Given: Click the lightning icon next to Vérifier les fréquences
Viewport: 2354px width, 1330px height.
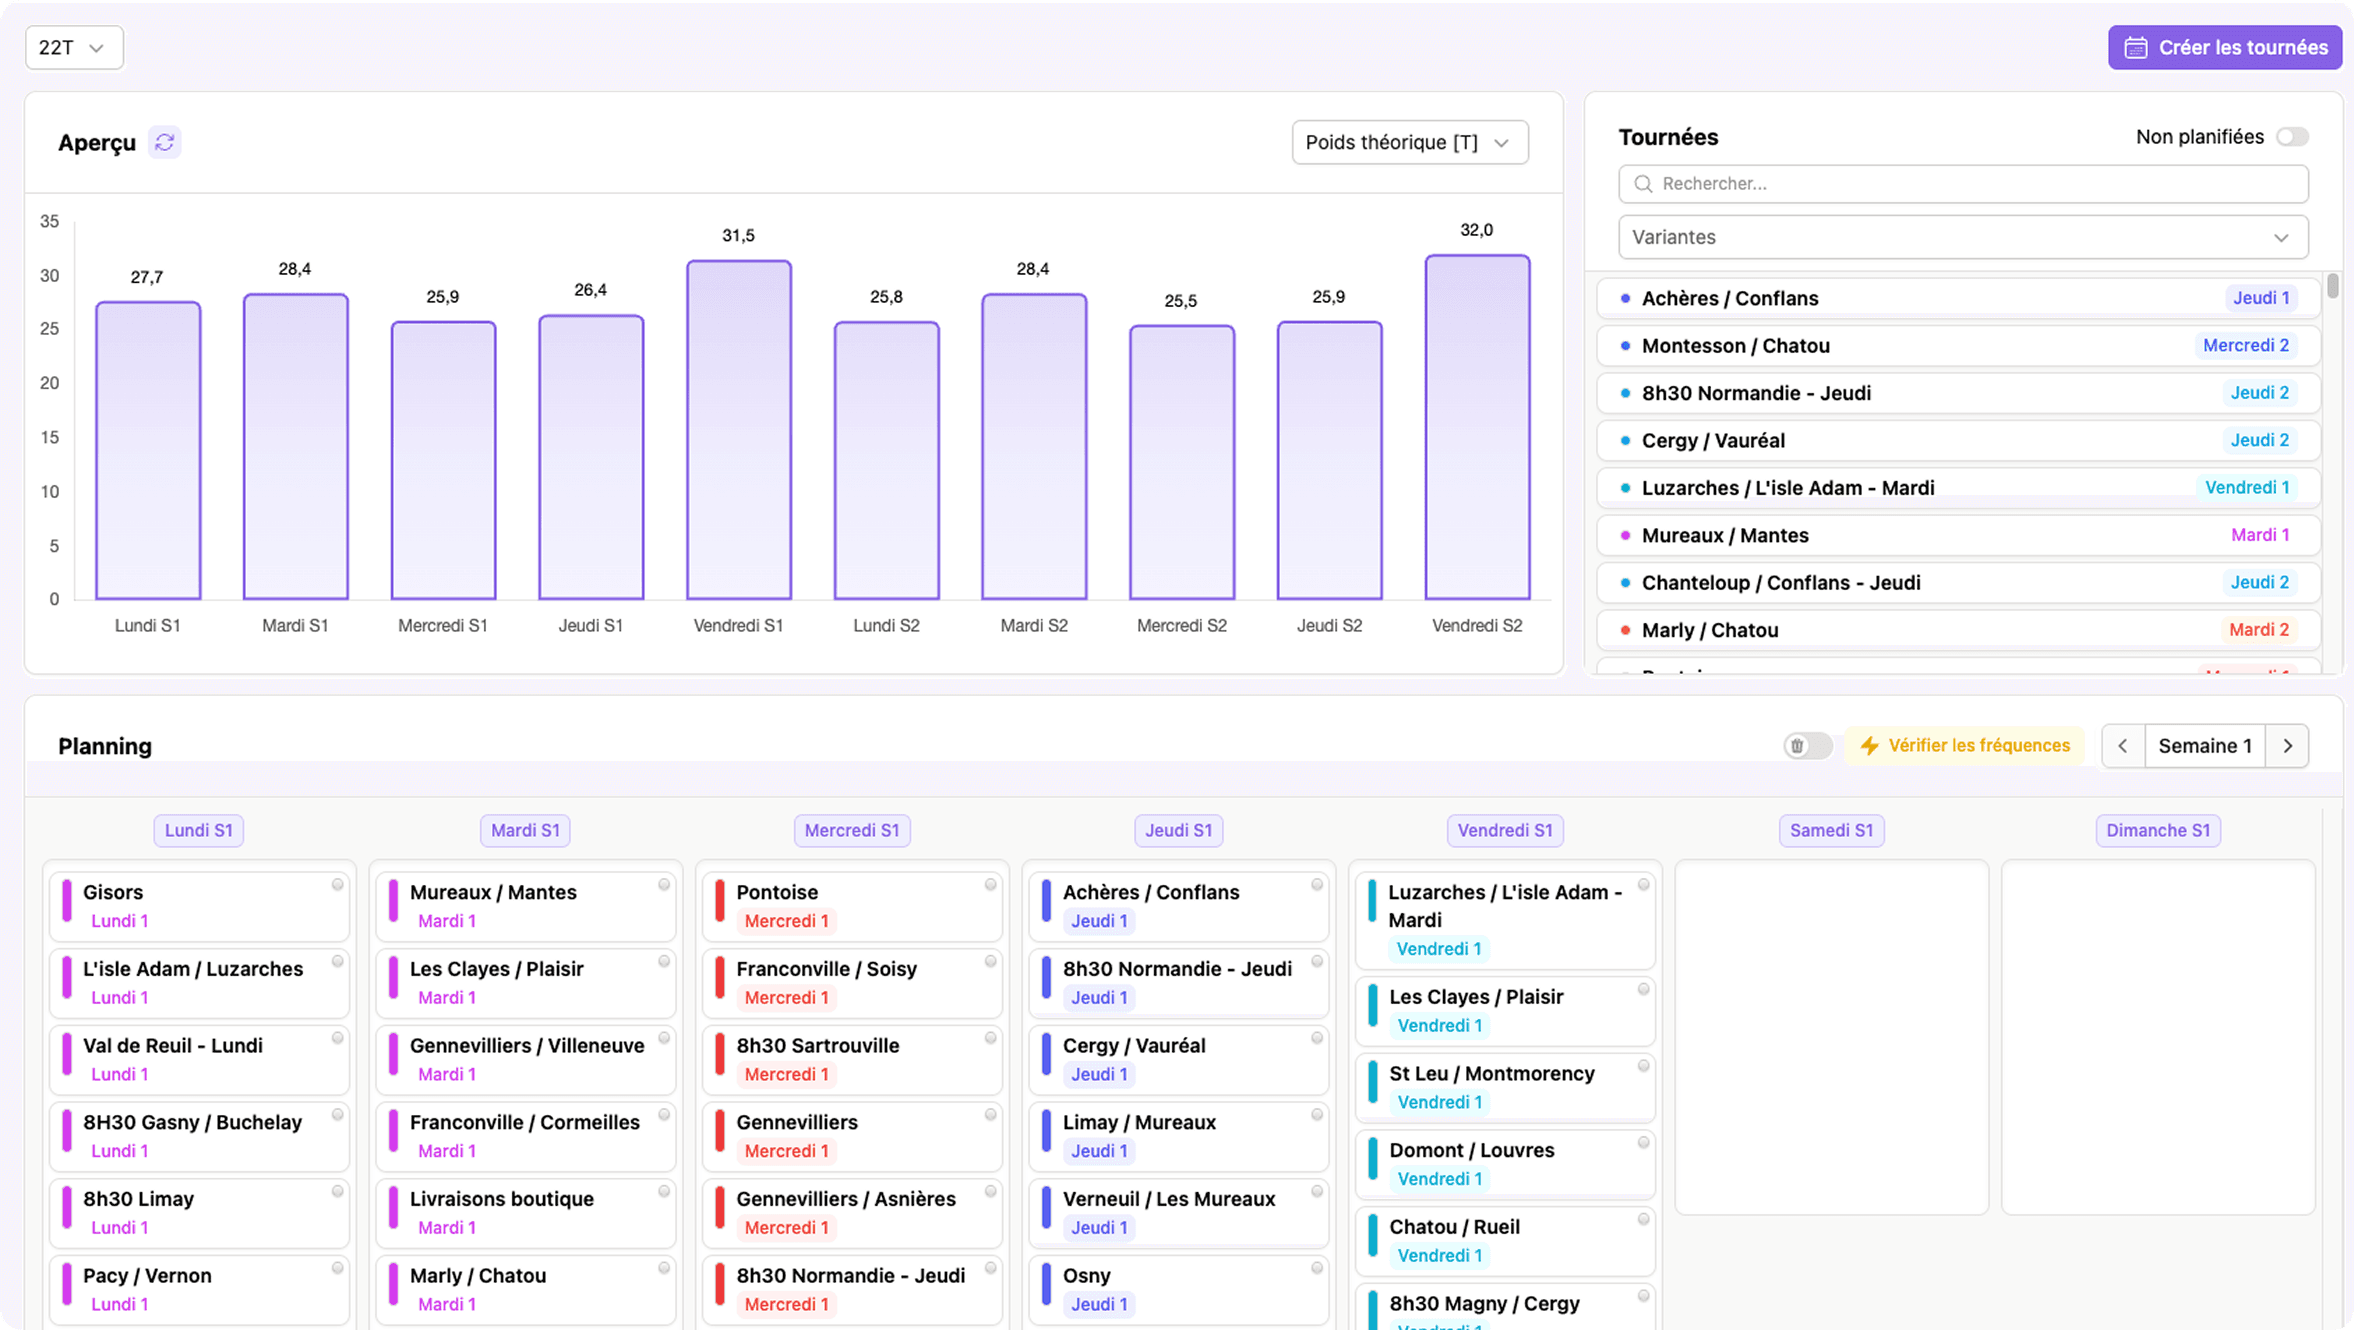Looking at the screenshot, I should pyautogui.click(x=1869, y=746).
